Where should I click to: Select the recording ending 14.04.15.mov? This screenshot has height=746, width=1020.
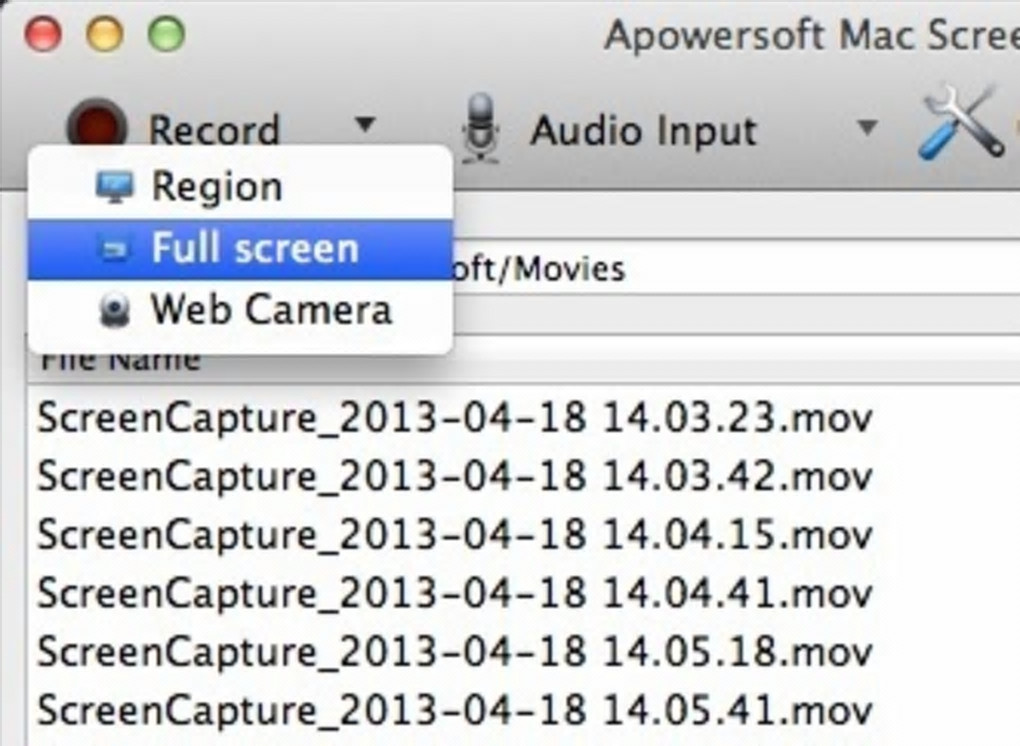455,535
